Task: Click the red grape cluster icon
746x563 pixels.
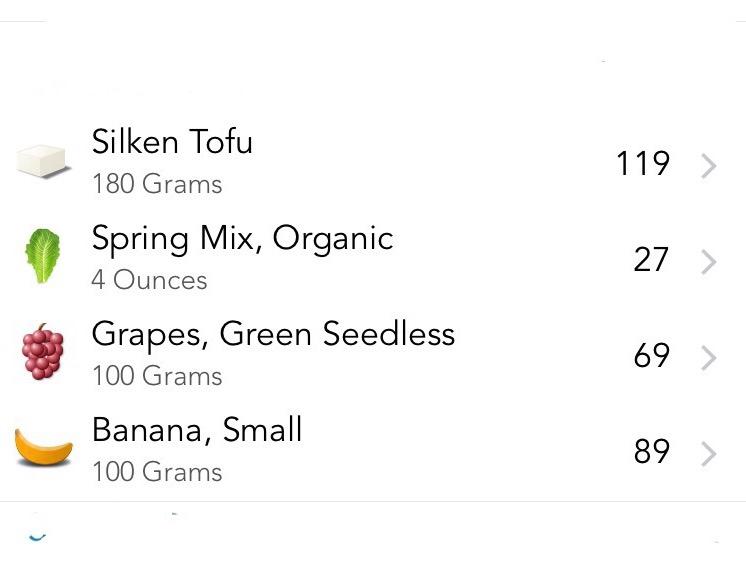Action: [x=42, y=353]
